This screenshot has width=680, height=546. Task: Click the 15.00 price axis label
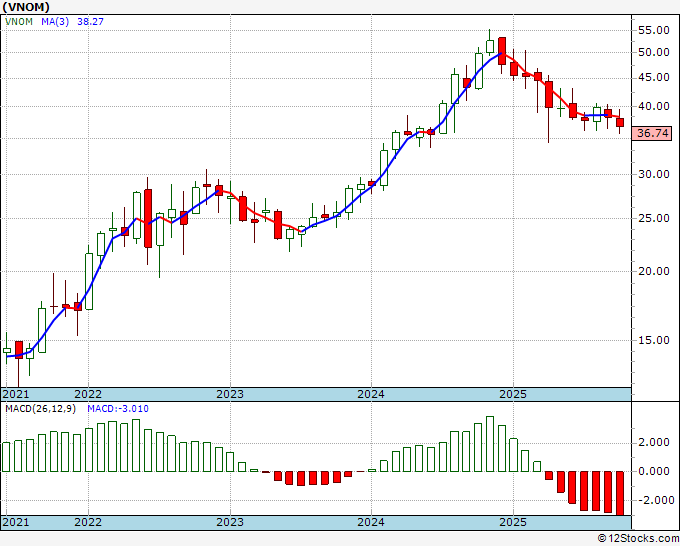click(x=654, y=340)
